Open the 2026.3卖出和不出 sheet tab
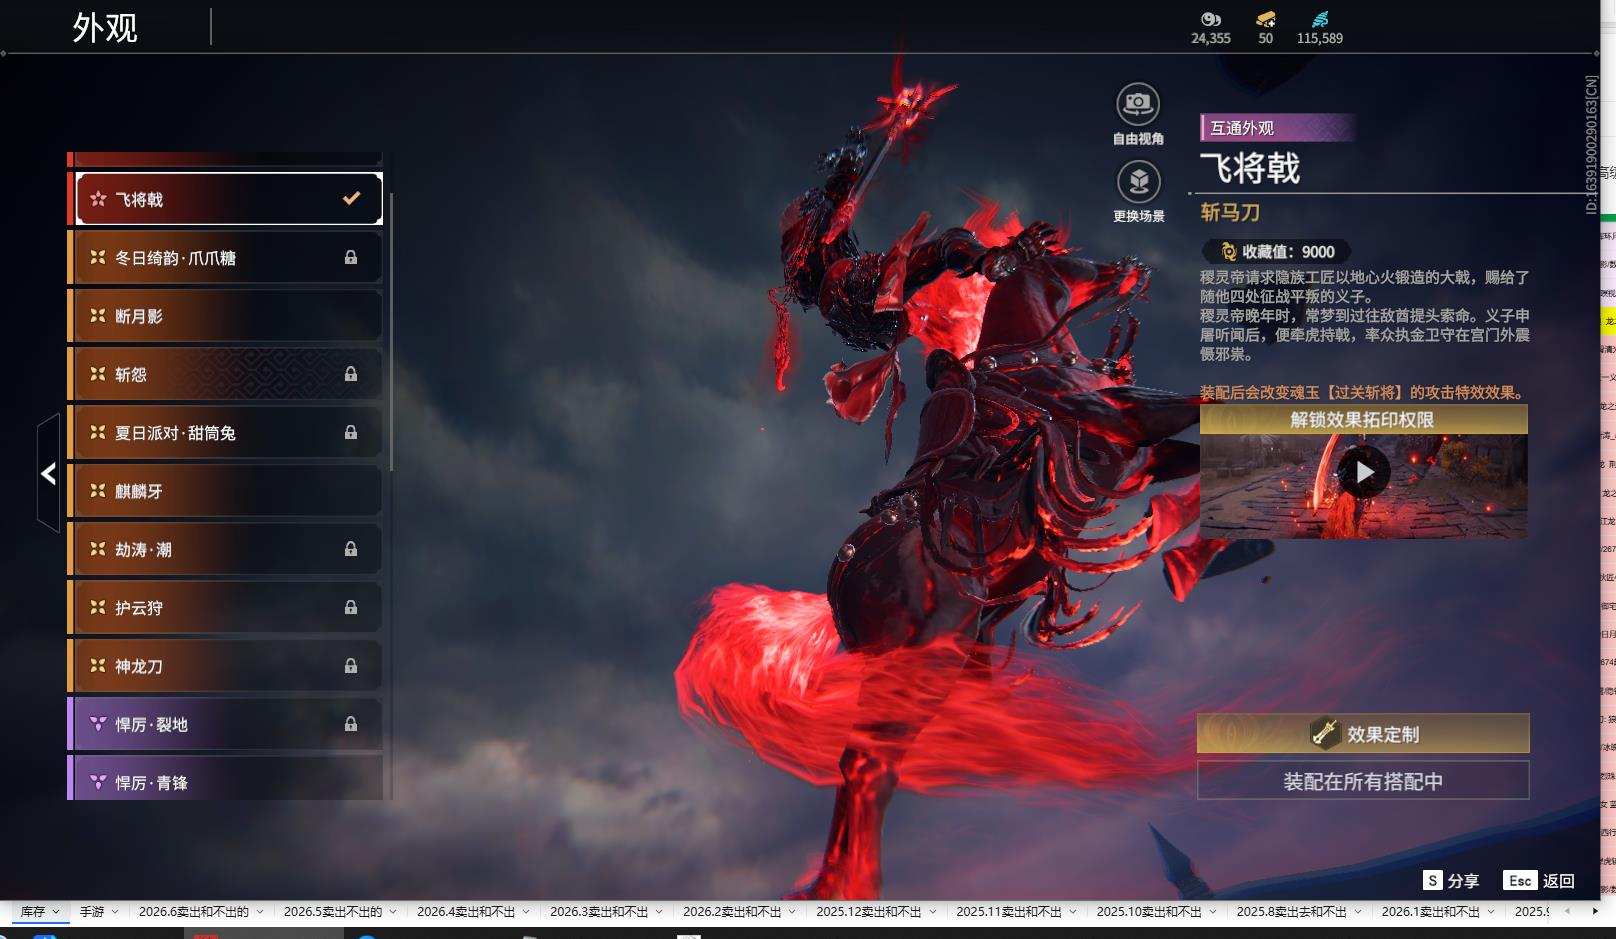This screenshot has height=939, width=1616. 599,912
